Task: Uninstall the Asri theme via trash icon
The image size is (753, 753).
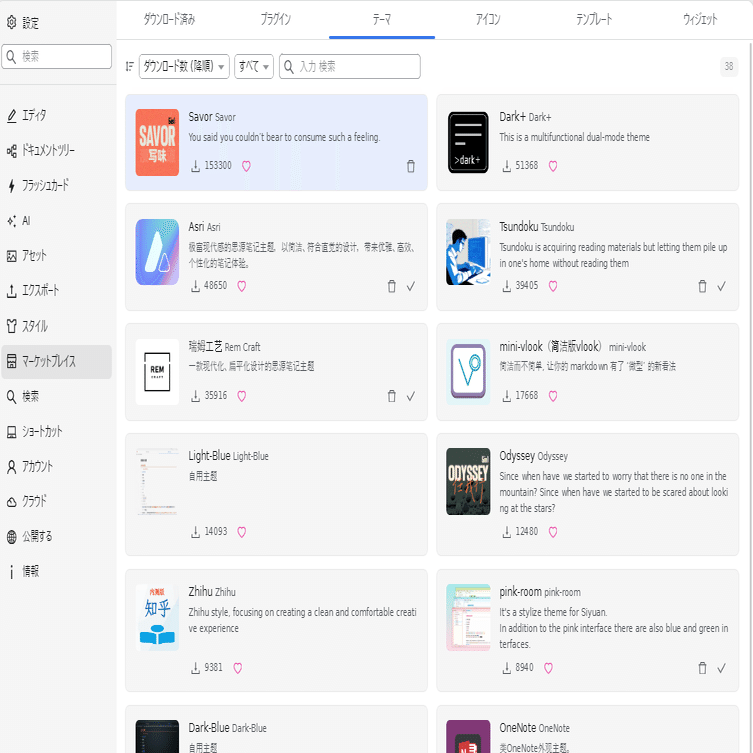Action: (x=391, y=286)
